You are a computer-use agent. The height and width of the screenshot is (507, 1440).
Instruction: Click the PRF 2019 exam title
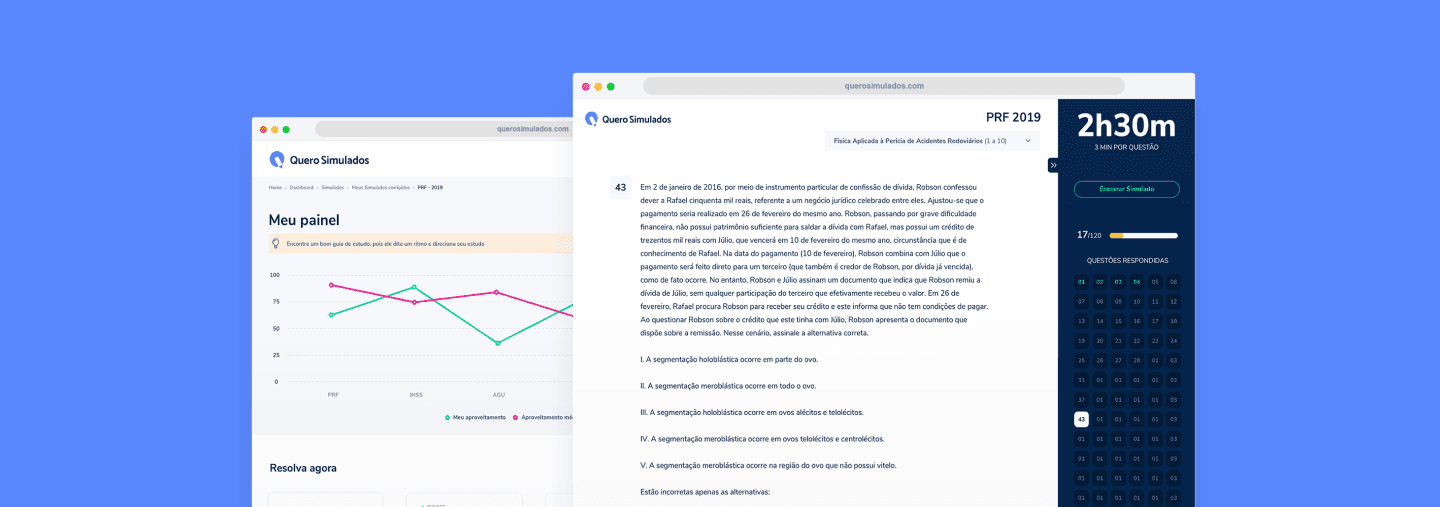click(1013, 117)
